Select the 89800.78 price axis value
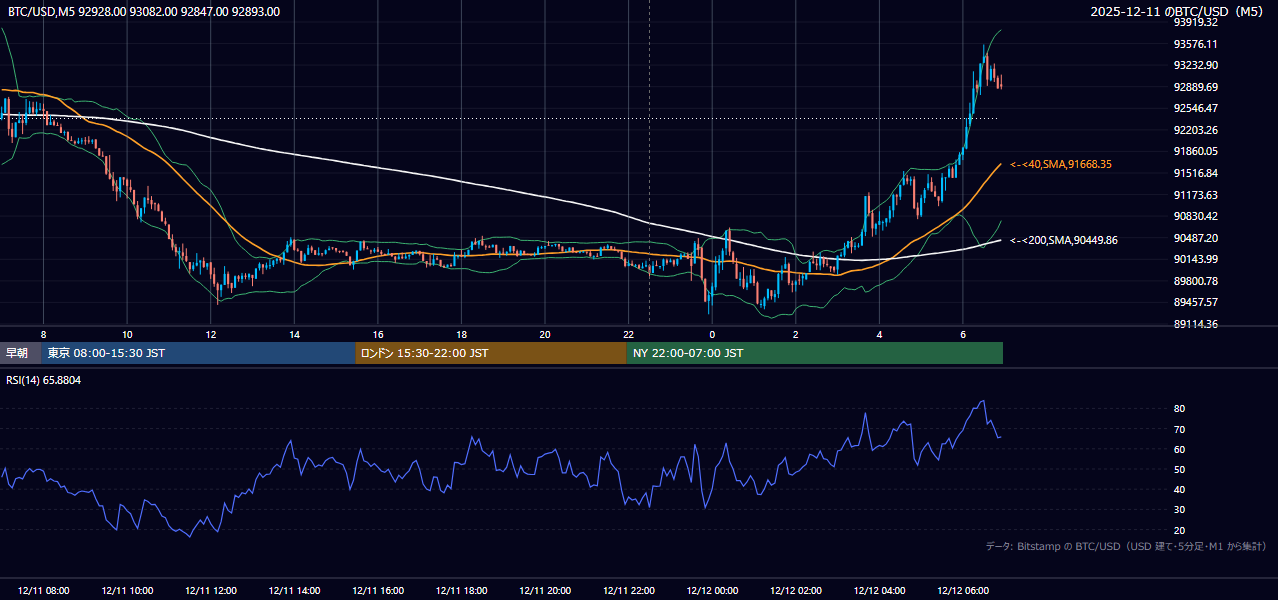 (x=1195, y=281)
